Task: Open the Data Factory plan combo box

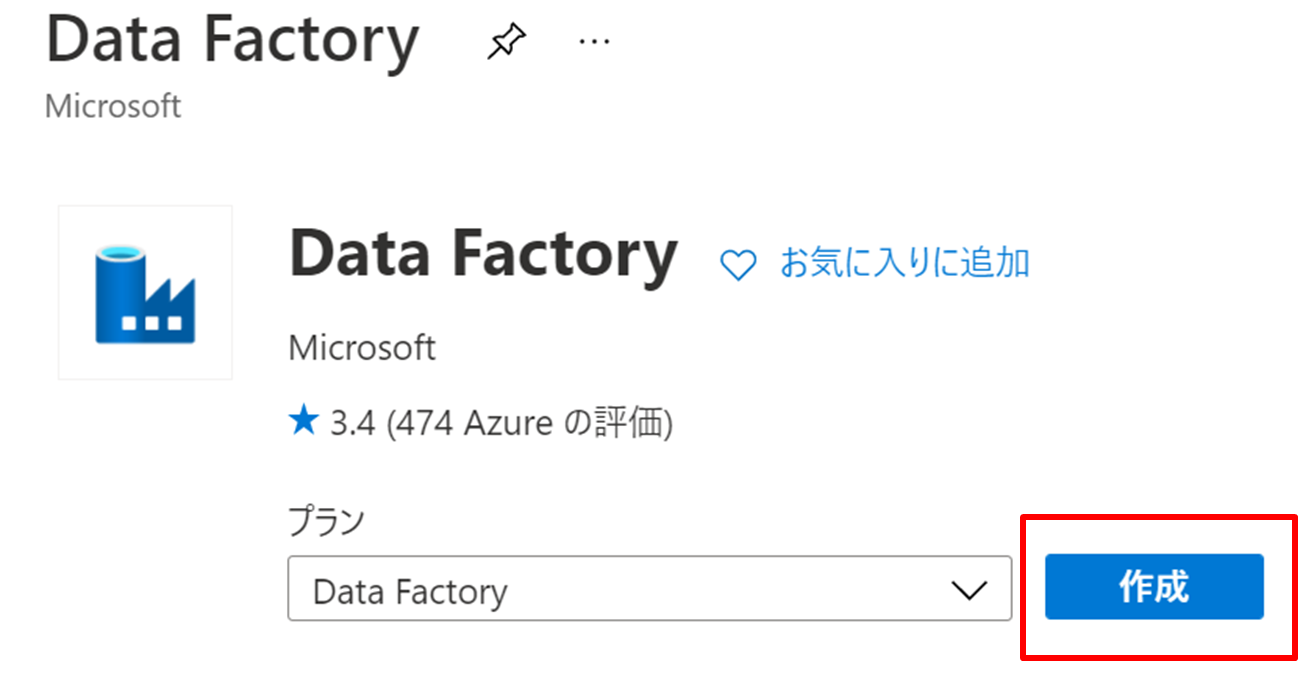Action: (x=620, y=591)
